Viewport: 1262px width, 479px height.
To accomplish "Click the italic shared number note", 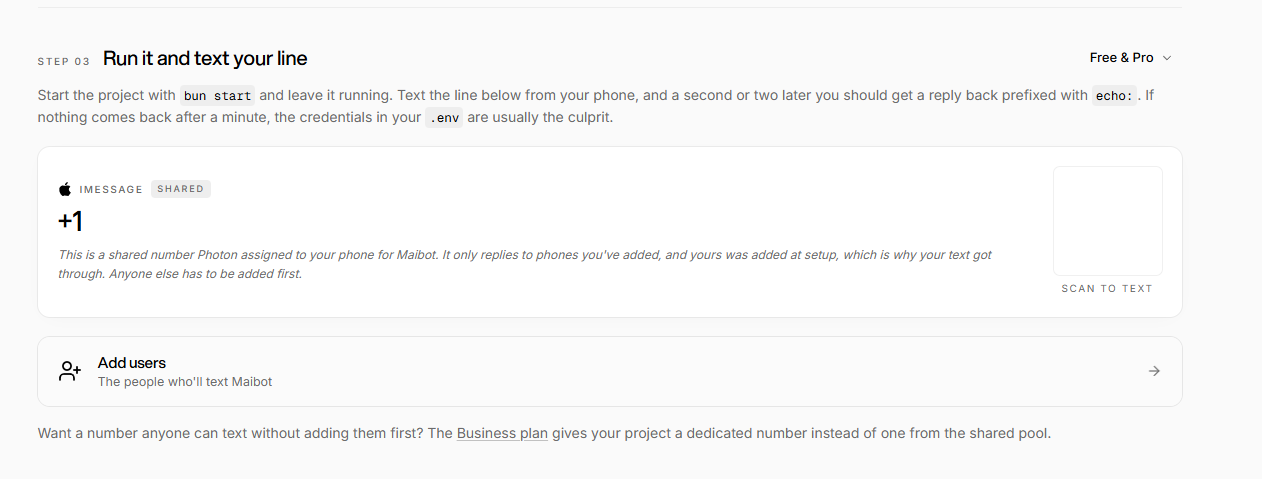I will point(525,264).
